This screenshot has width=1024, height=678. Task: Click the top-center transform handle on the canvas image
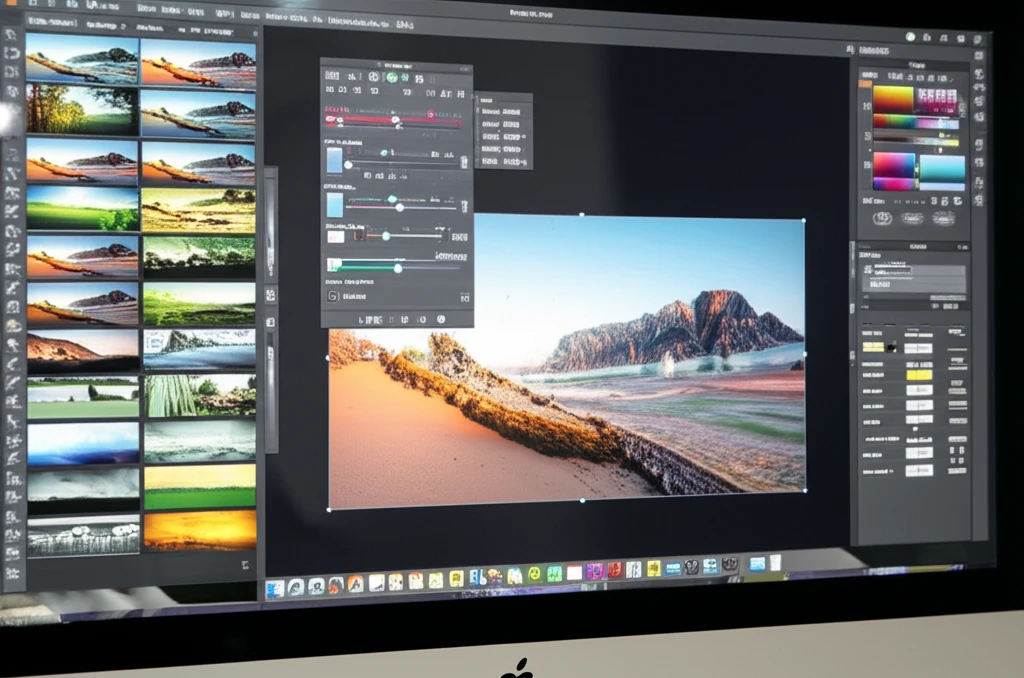[x=582, y=214]
